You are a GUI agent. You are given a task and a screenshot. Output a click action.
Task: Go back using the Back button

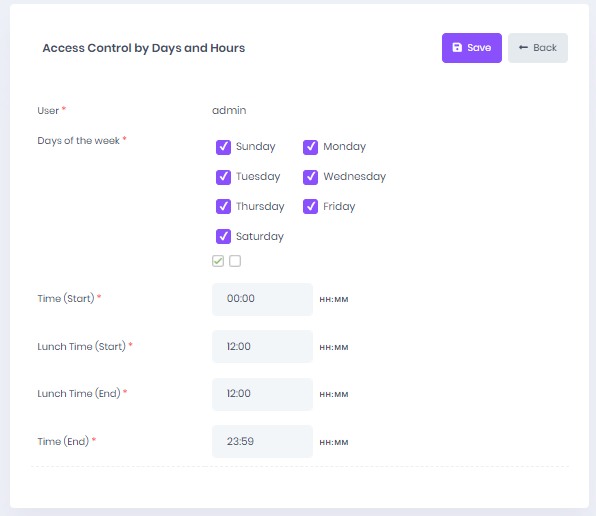click(x=538, y=48)
